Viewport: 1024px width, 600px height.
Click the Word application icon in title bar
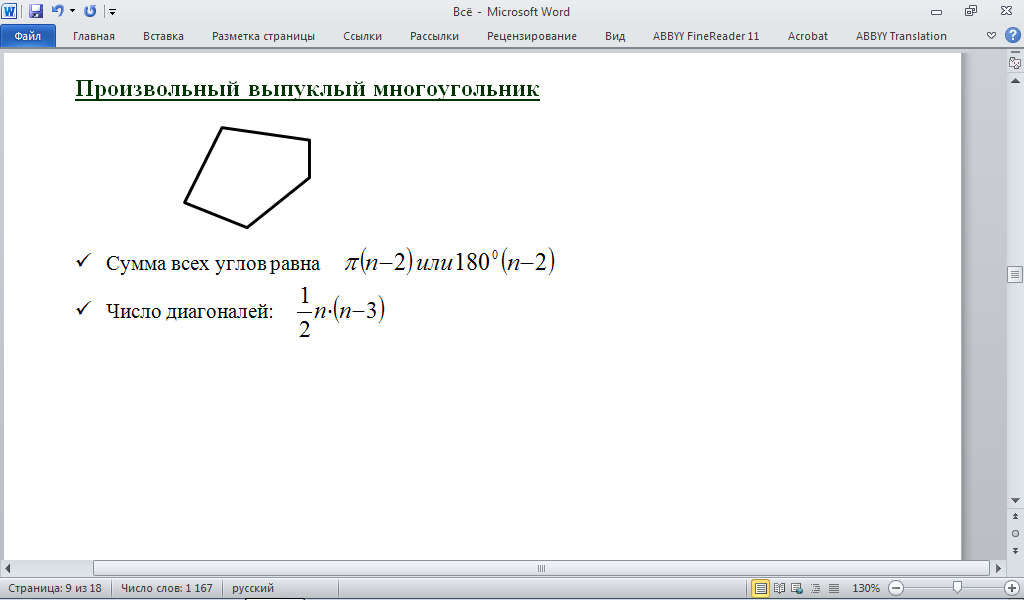point(9,11)
